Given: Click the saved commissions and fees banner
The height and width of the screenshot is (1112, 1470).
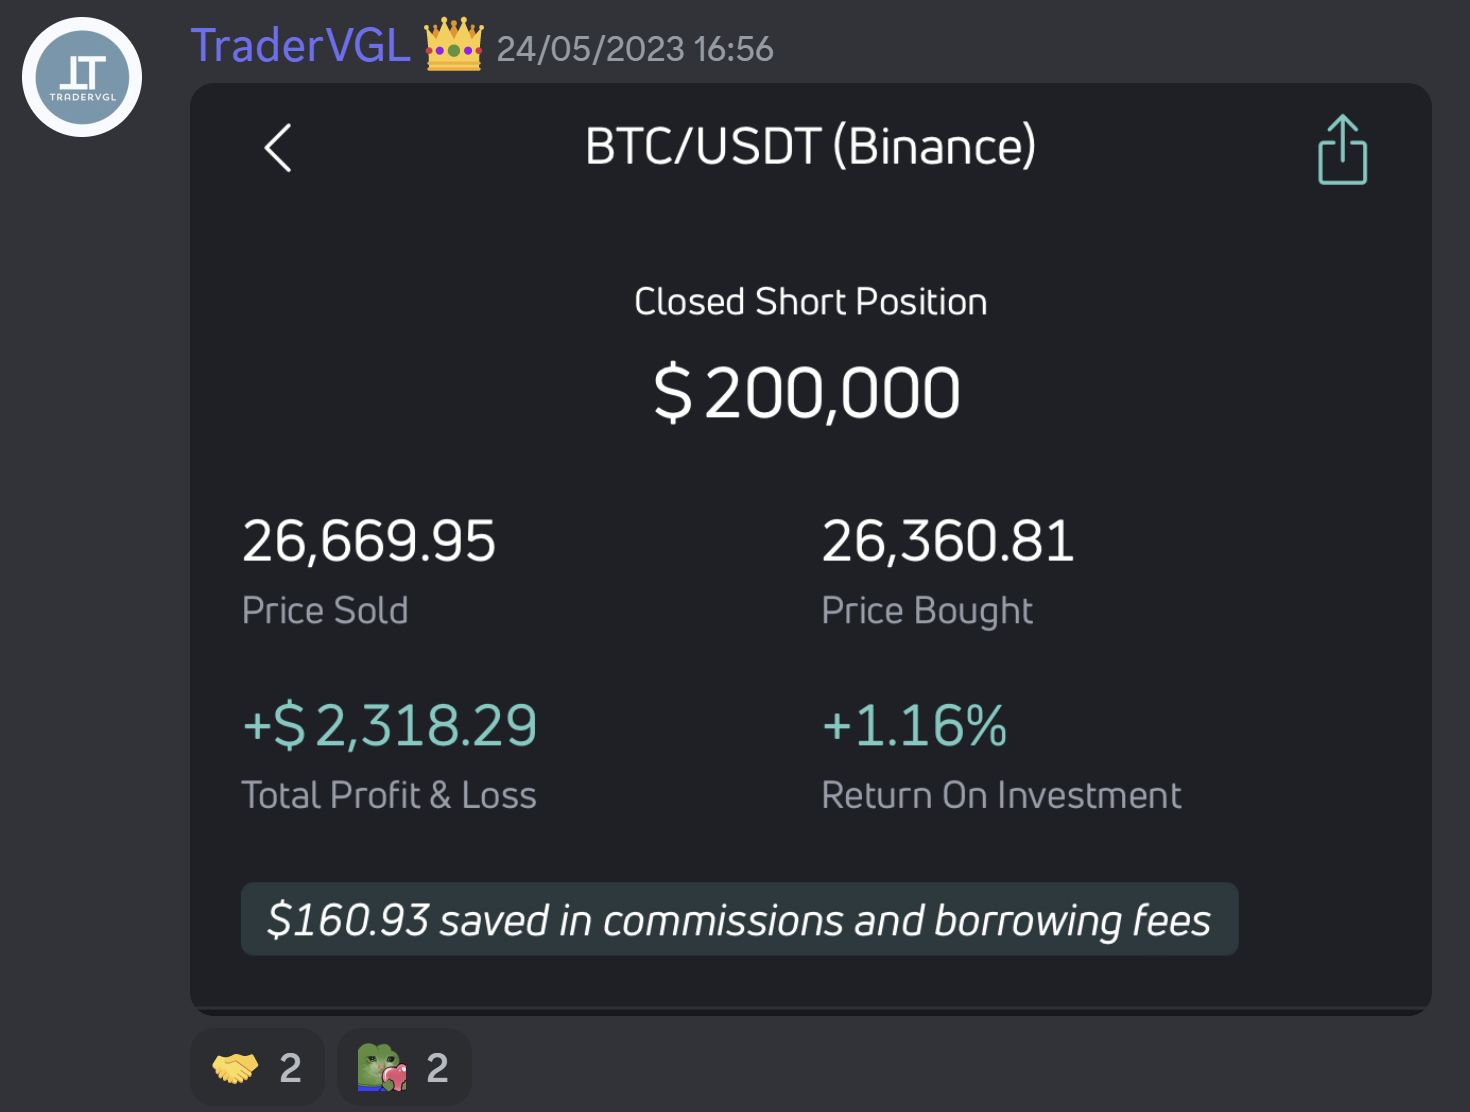Looking at the screenshot, I should (739, 919).
